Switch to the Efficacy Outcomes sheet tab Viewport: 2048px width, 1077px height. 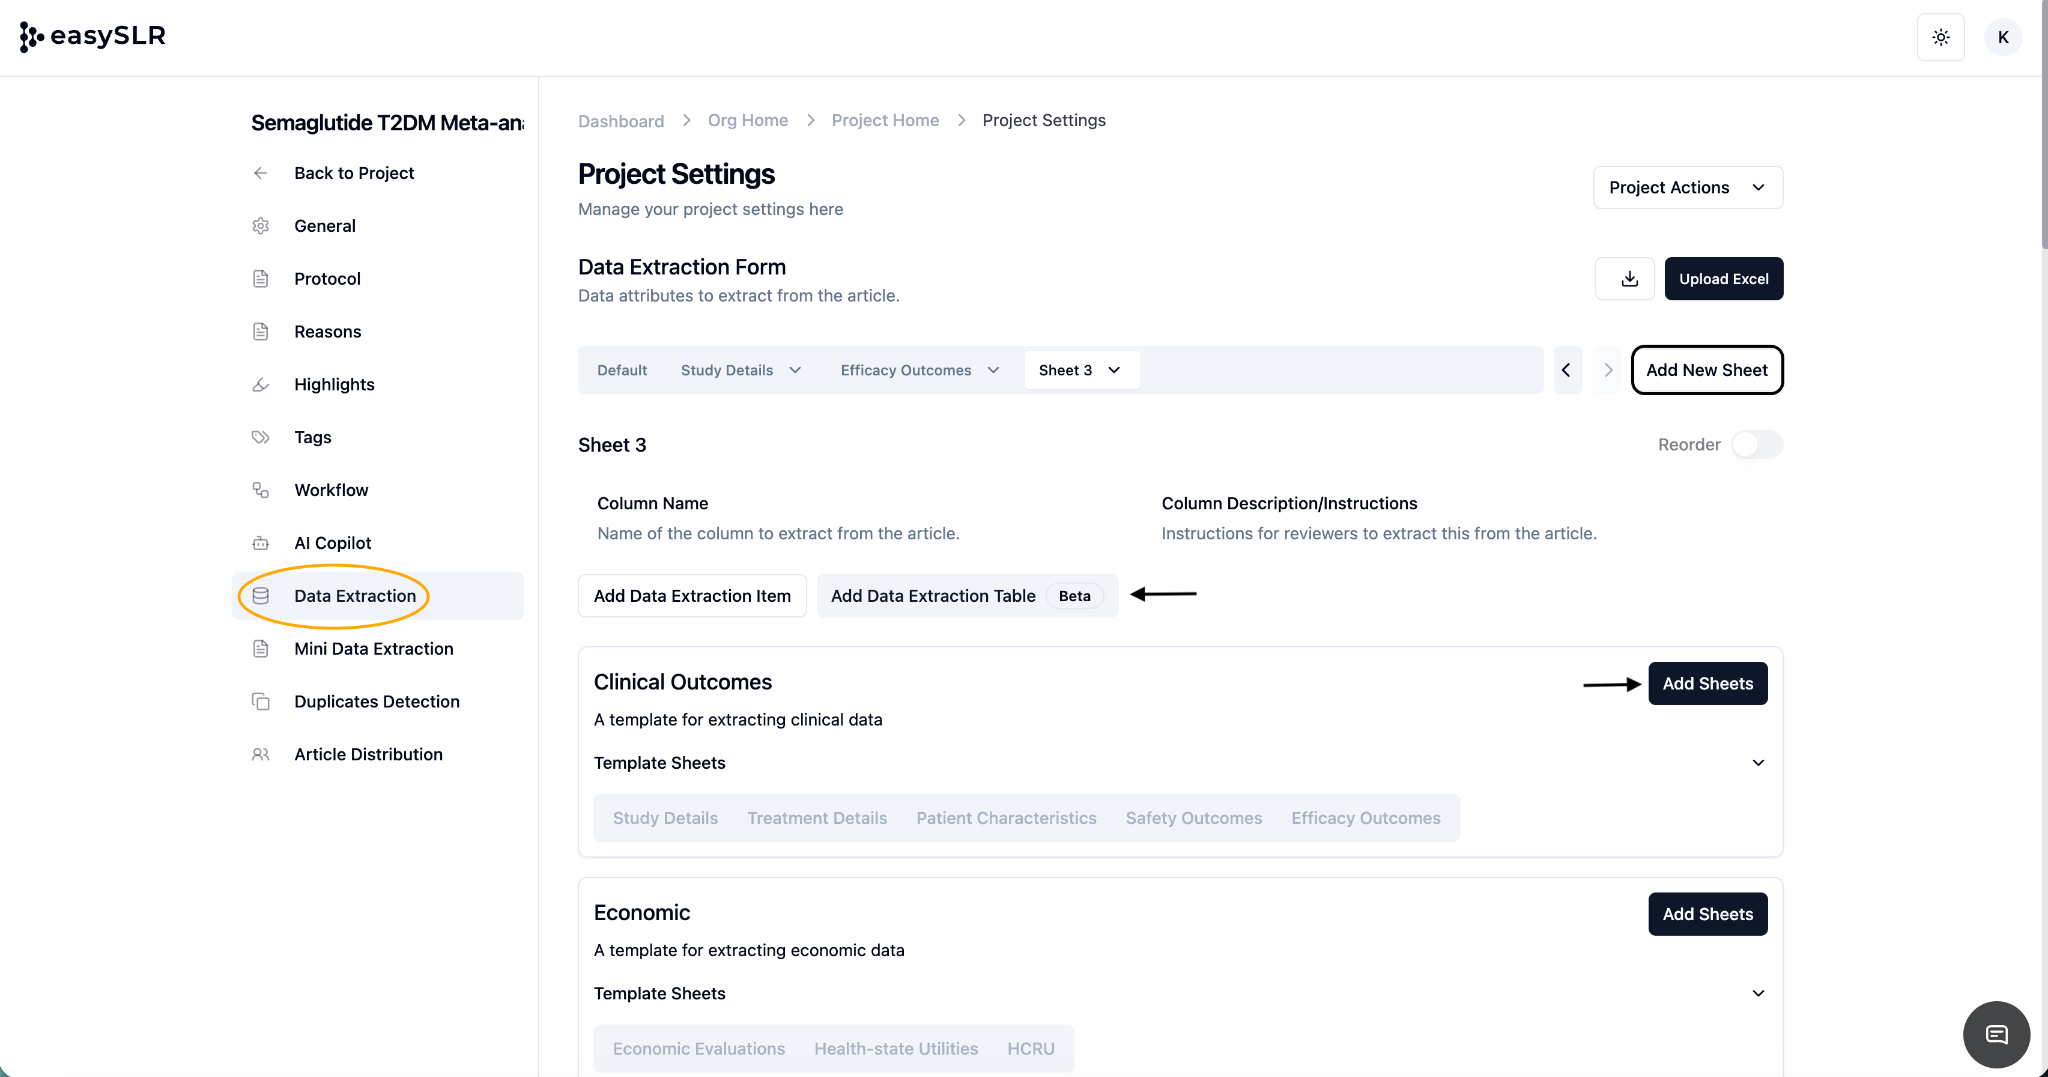905,370
